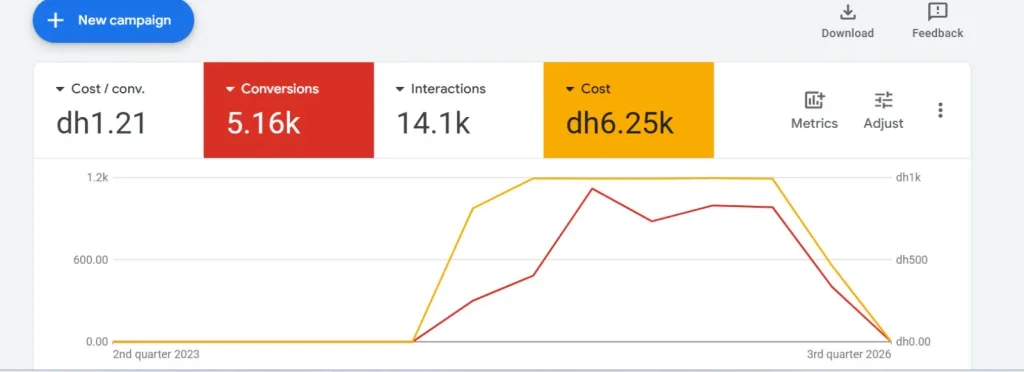Click the Download icon
Image resolution: width=1024 pixels, height=372 pixels.
coord(847,12)
